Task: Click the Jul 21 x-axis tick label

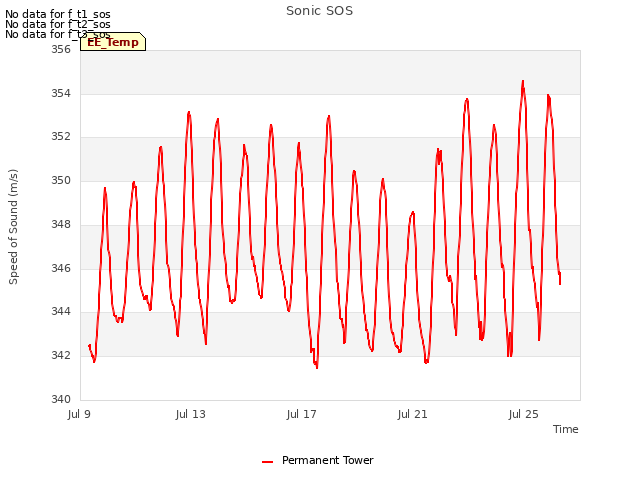Action: pyautogui.click(x=412, y=414)
